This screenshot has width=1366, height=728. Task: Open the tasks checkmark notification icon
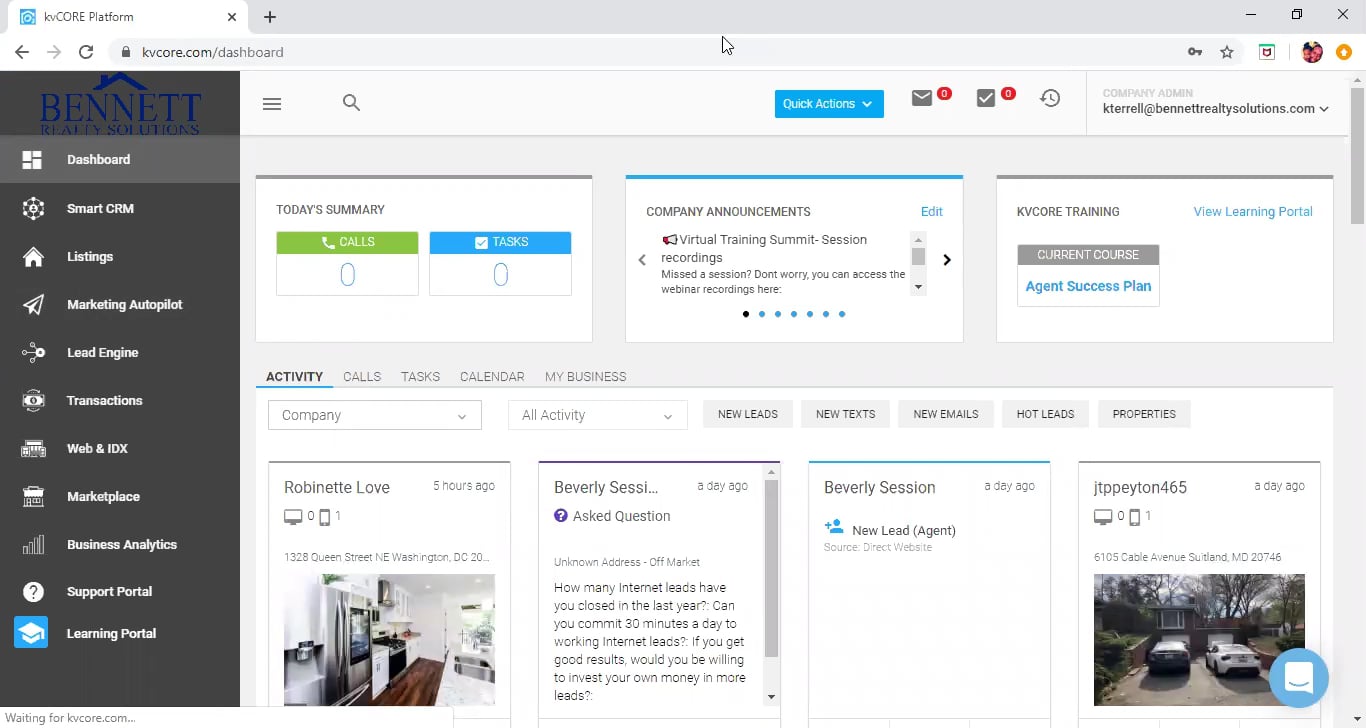tap(986, 98)
